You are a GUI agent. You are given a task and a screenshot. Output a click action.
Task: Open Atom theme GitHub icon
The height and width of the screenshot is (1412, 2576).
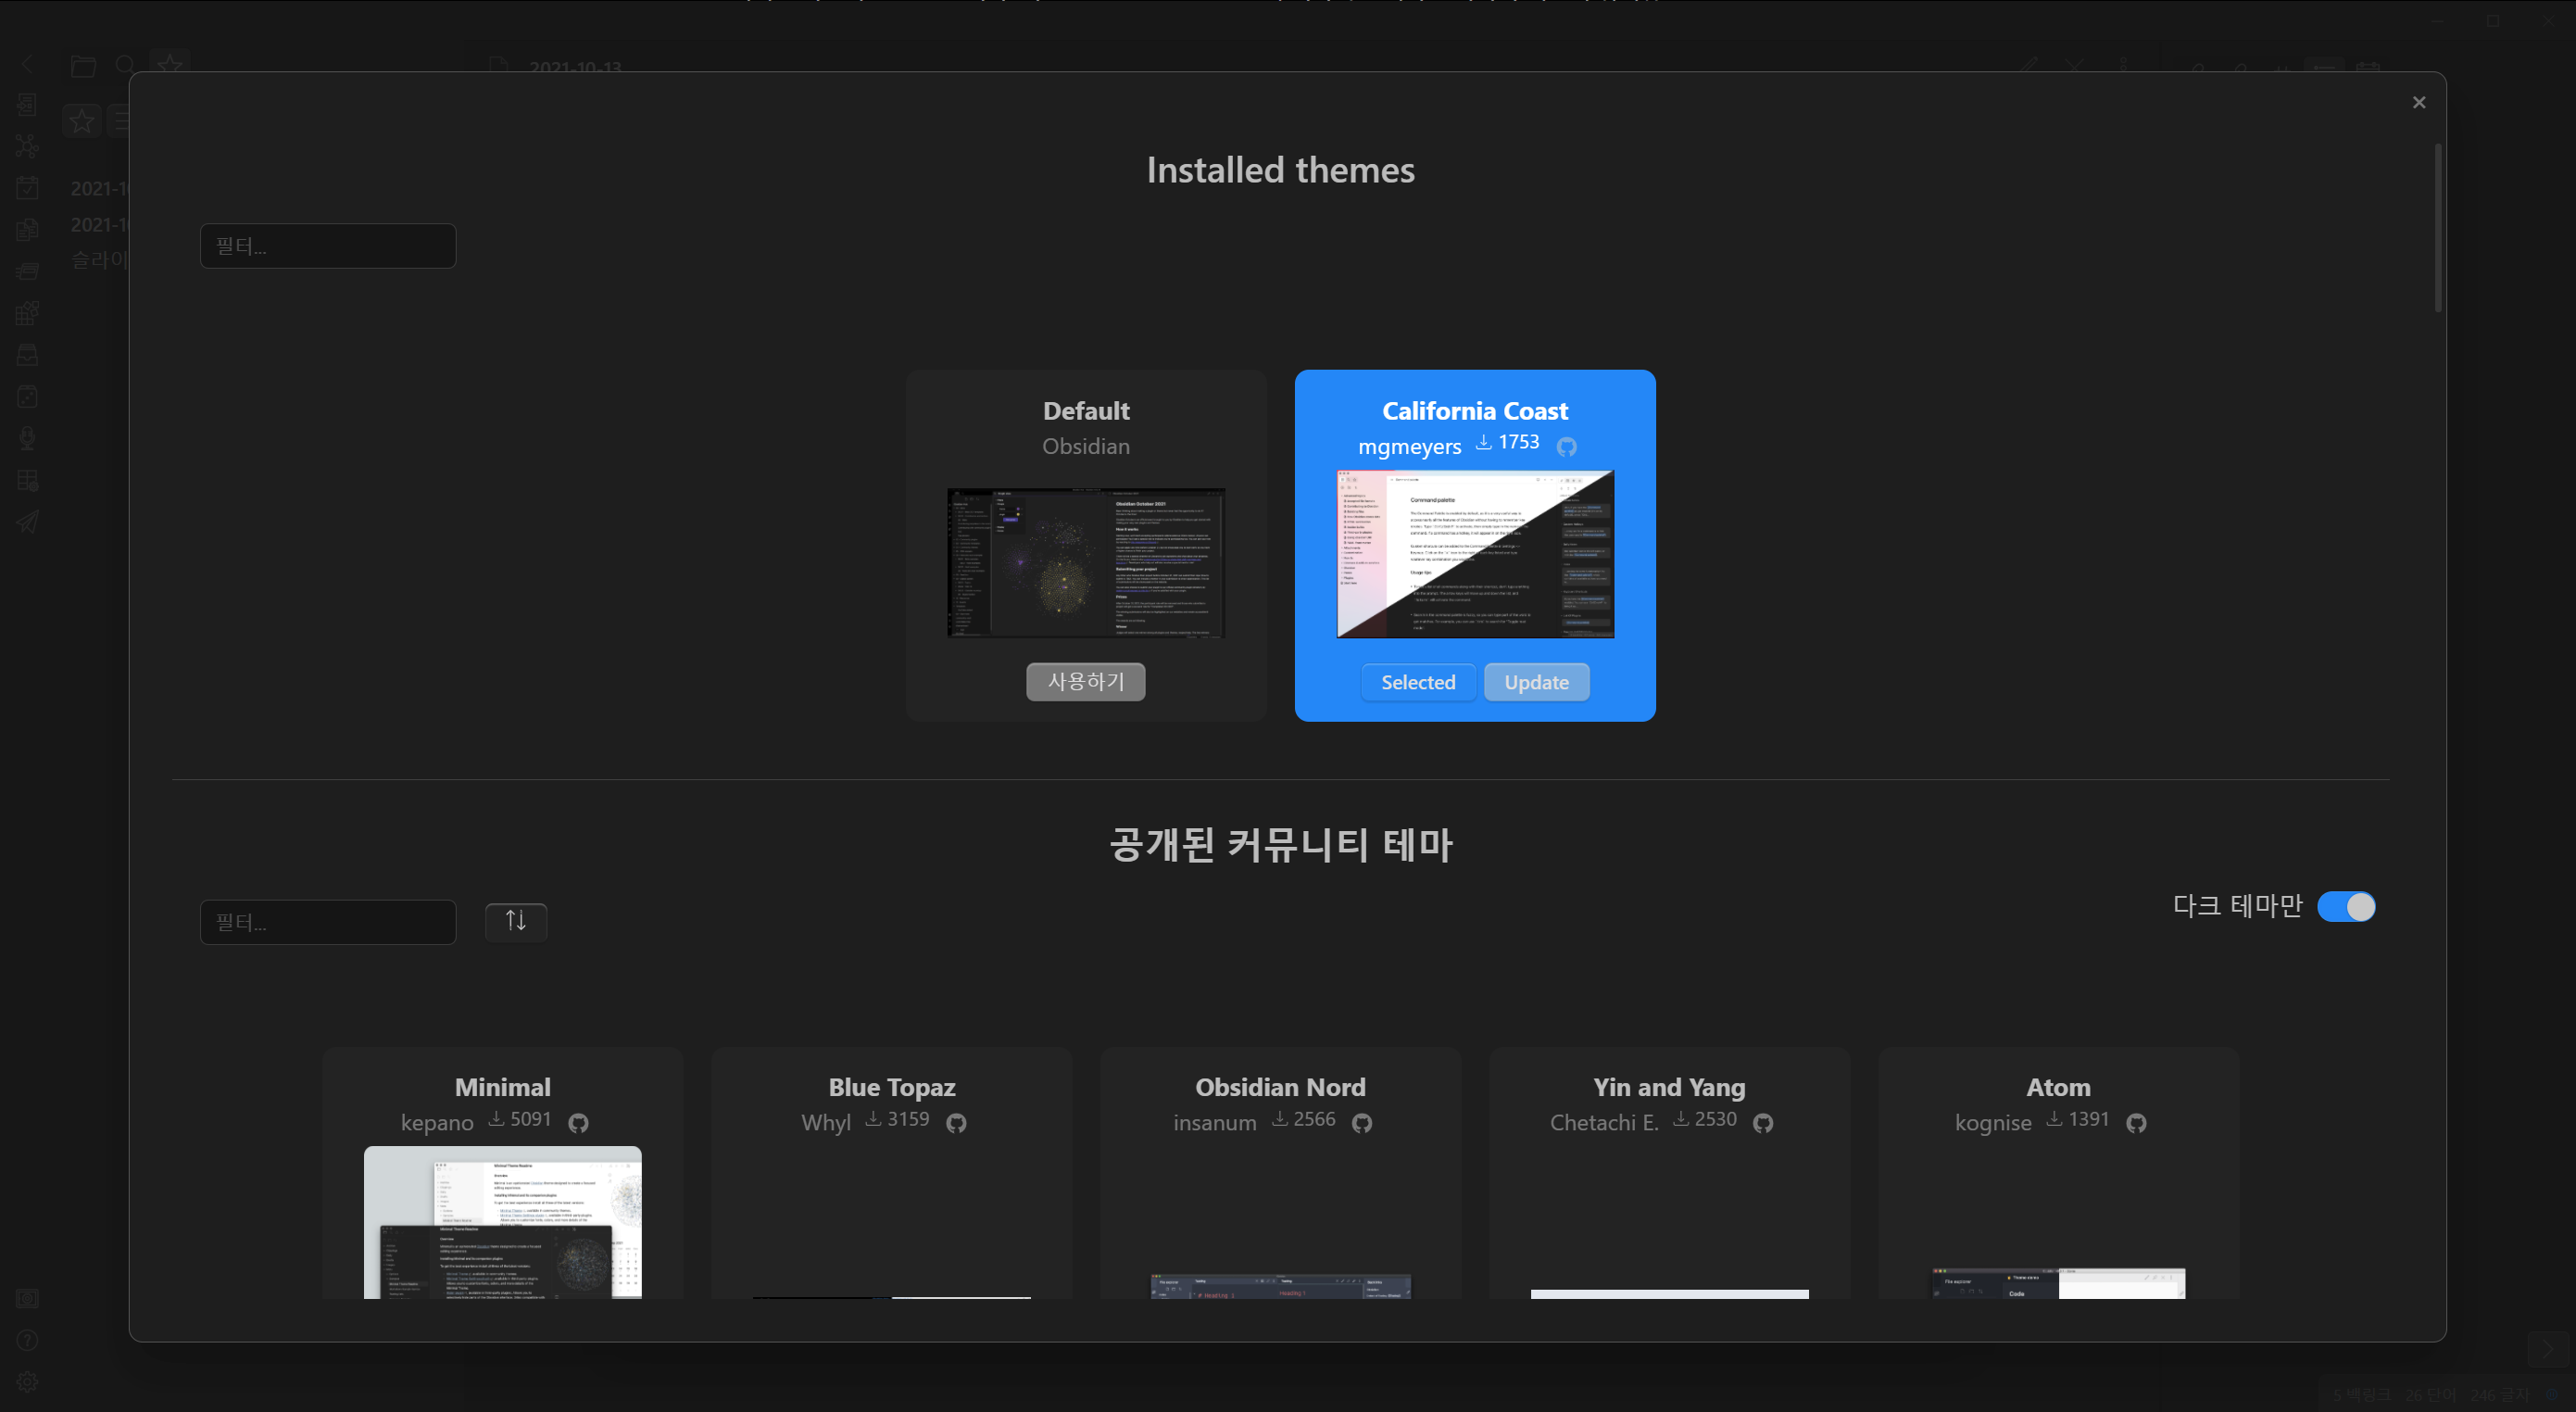pos(2136,1122)
